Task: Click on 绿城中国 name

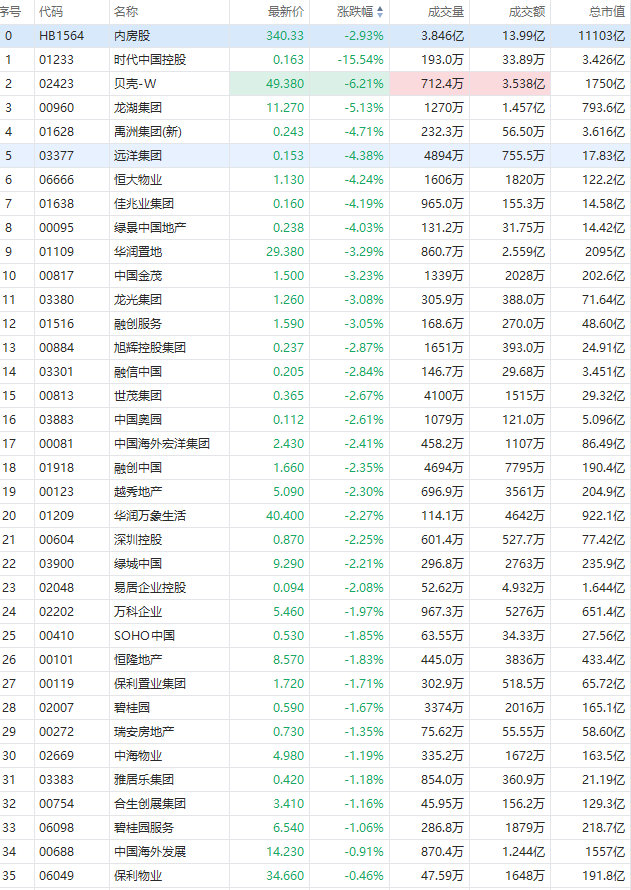Action: 138,564
